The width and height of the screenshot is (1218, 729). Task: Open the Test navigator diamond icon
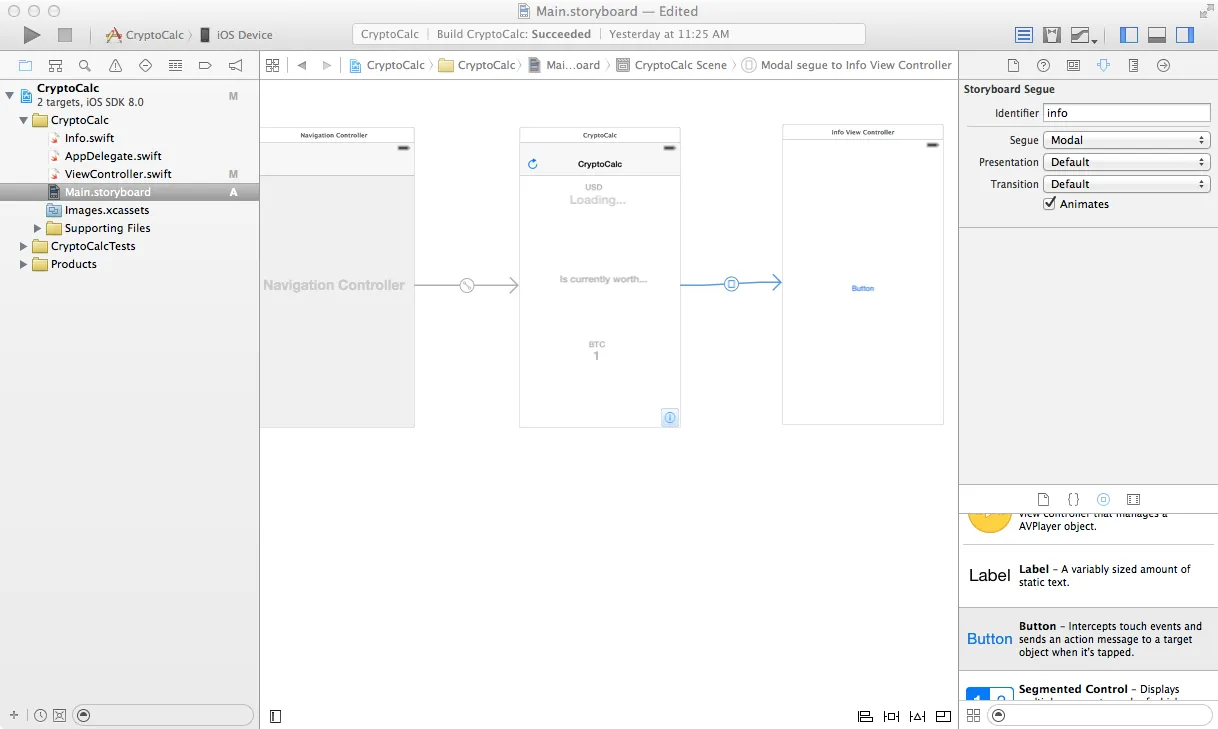point(145,65)
